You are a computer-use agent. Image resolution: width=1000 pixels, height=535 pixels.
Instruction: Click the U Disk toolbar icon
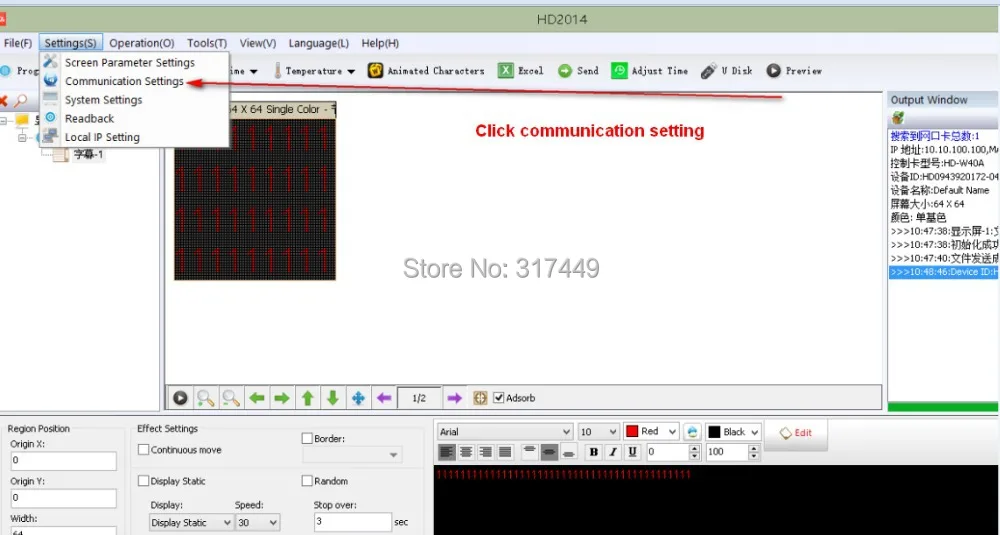[709, 71]
